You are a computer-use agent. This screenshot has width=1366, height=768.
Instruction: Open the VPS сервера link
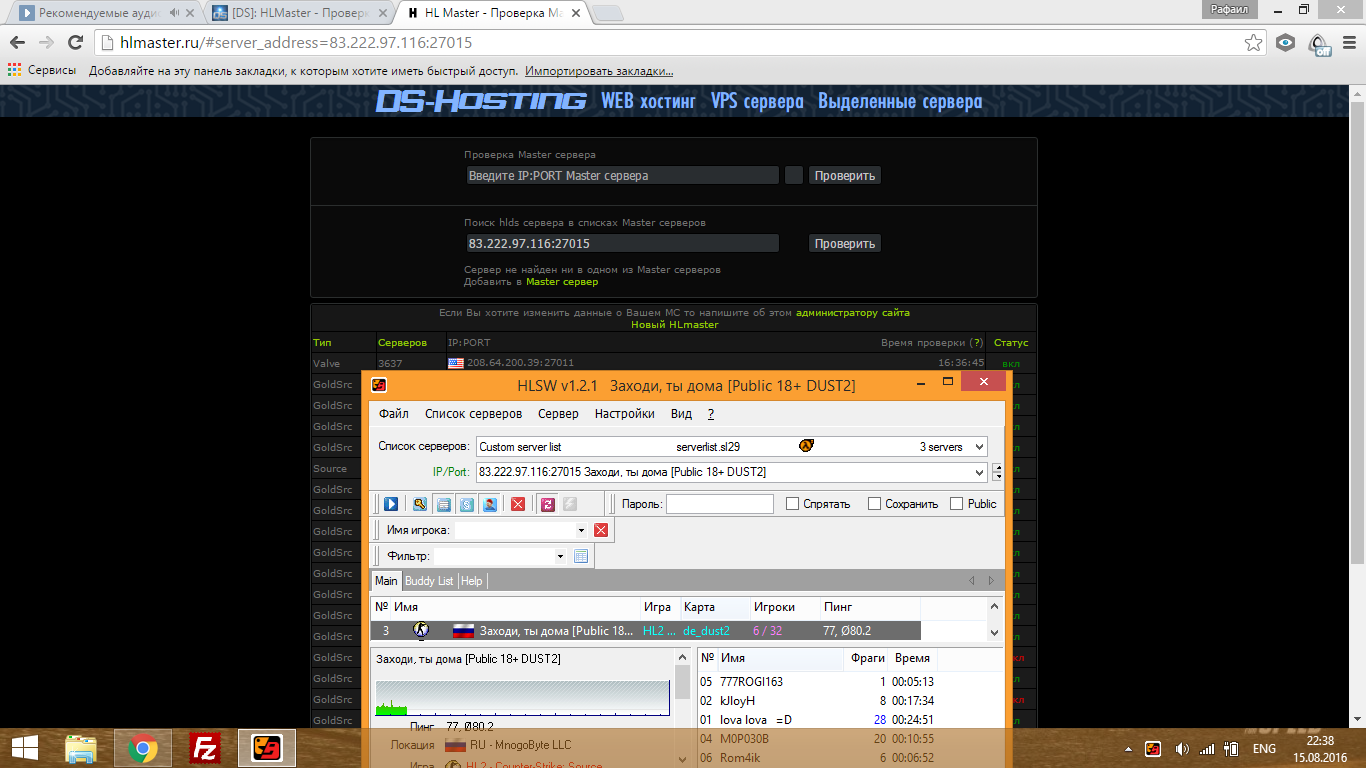point(757,101)
